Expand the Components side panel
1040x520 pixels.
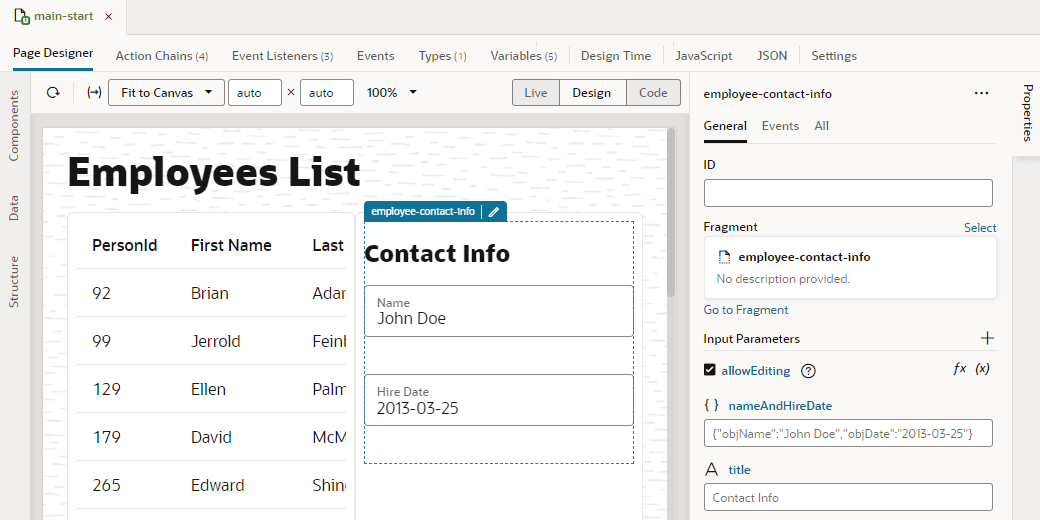tap(14, 126)
